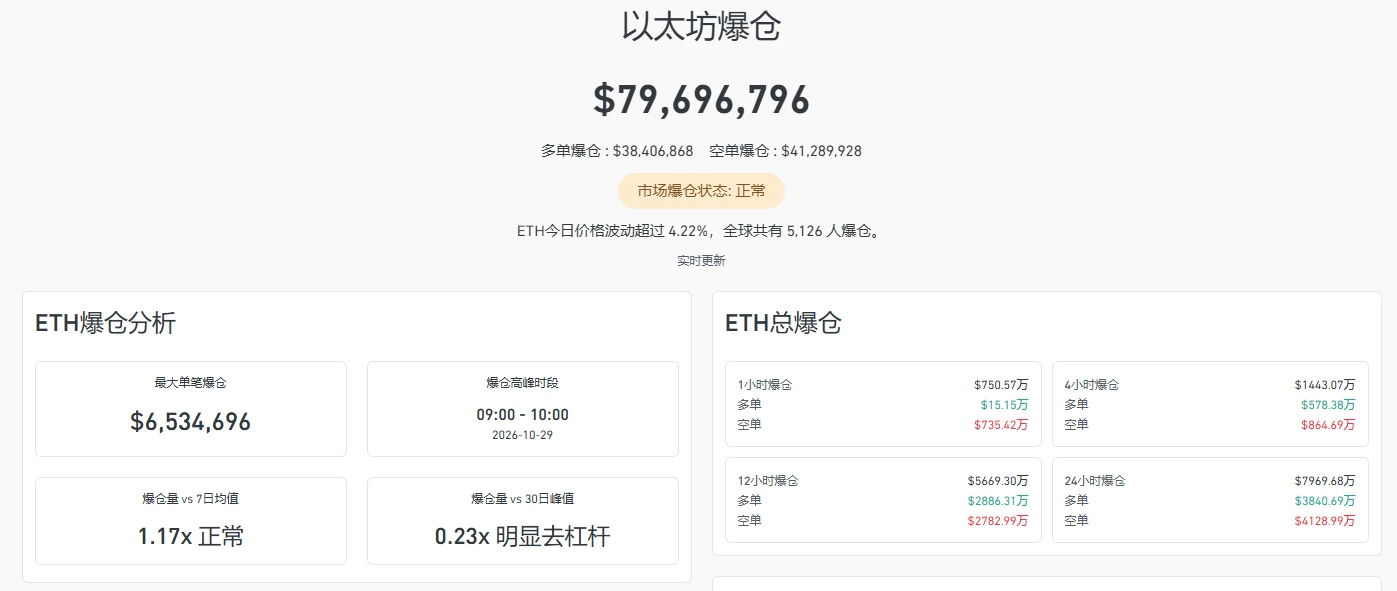The width and height of the screenshot is (1397, 591).
Task: Click the 4-hour total $1443.07万
Action: (1325, 385)
